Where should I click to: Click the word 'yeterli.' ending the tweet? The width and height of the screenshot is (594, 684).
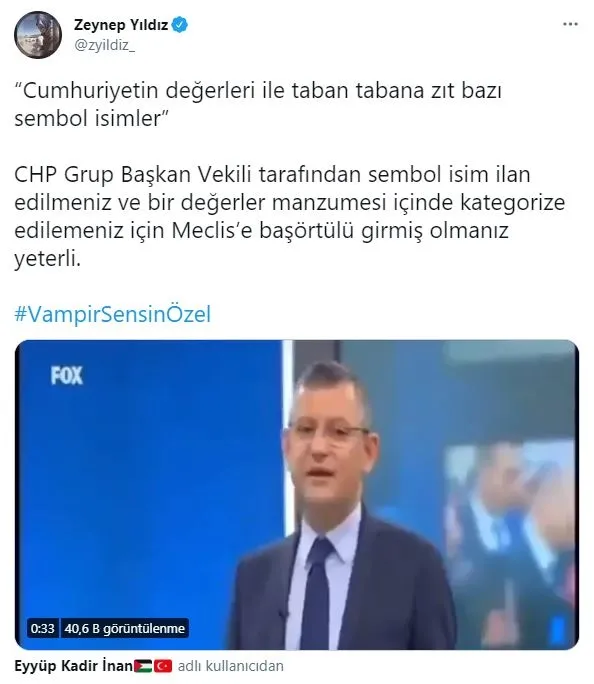[48, 259]
